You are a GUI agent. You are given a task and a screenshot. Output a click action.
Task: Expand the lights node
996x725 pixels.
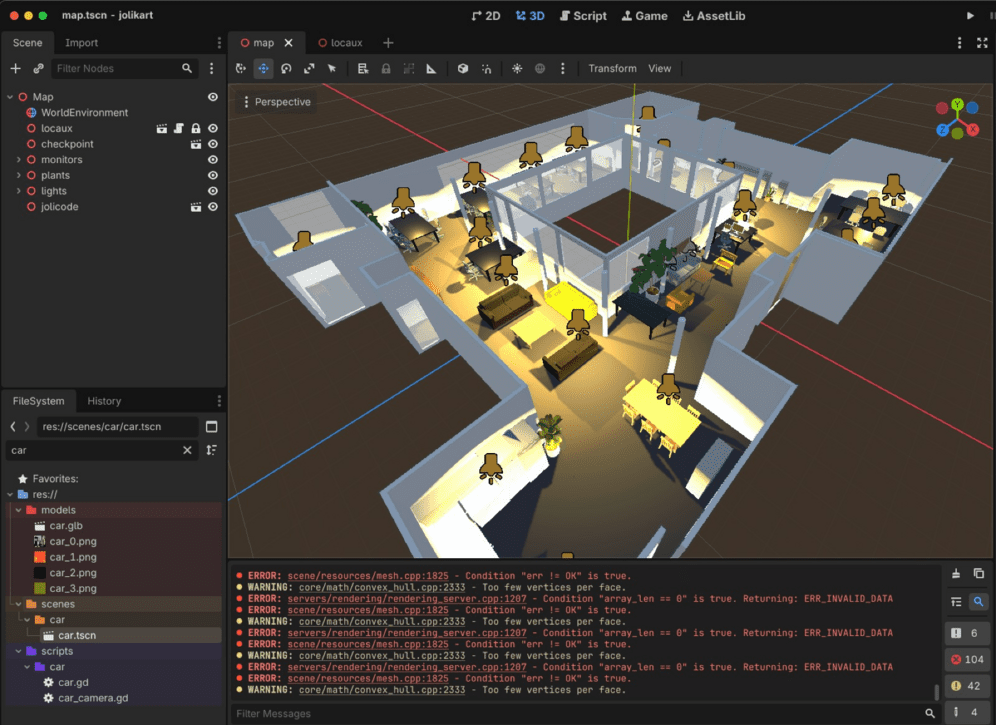(x=18, y=191)
